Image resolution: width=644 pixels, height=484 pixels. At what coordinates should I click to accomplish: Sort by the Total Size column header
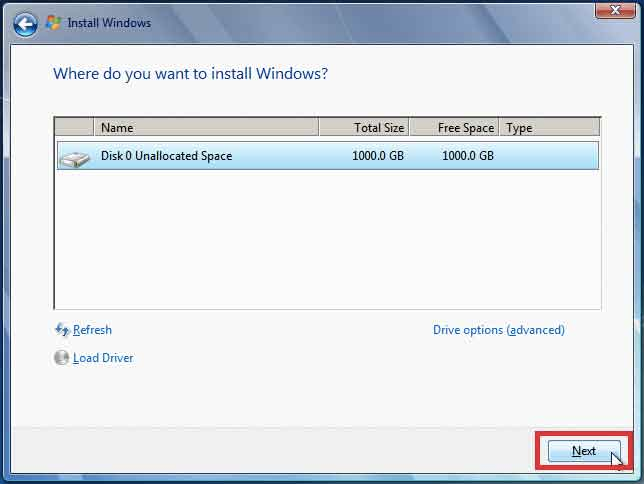364,127
